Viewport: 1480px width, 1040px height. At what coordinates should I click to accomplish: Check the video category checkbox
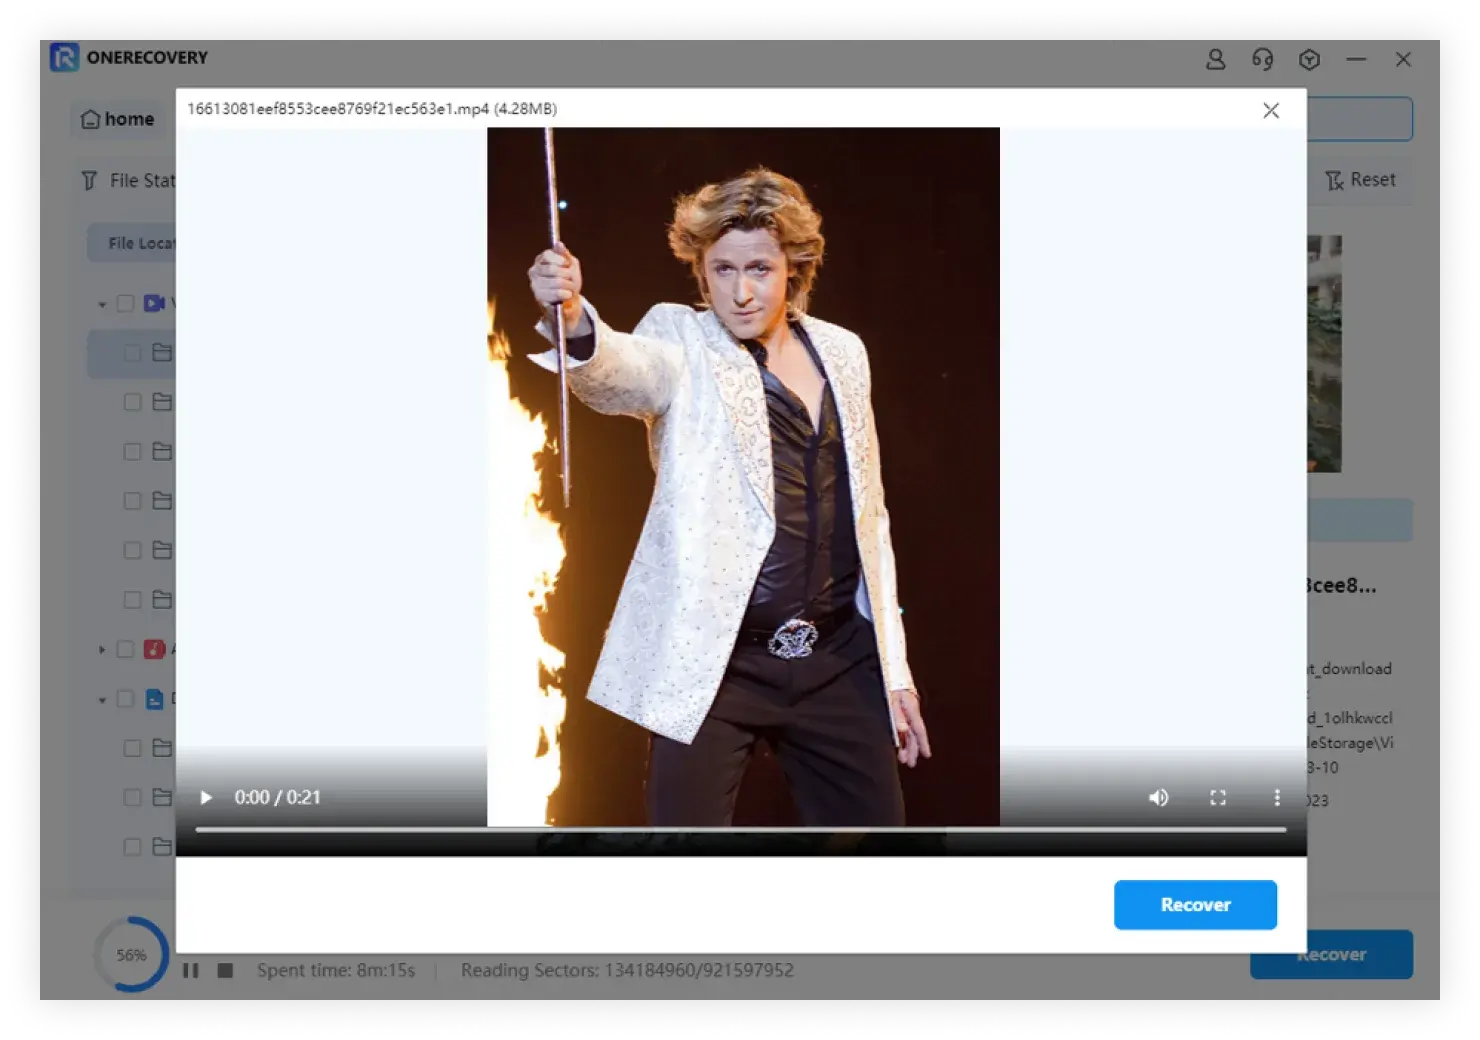pyautogui.click(x=125, y=303)
